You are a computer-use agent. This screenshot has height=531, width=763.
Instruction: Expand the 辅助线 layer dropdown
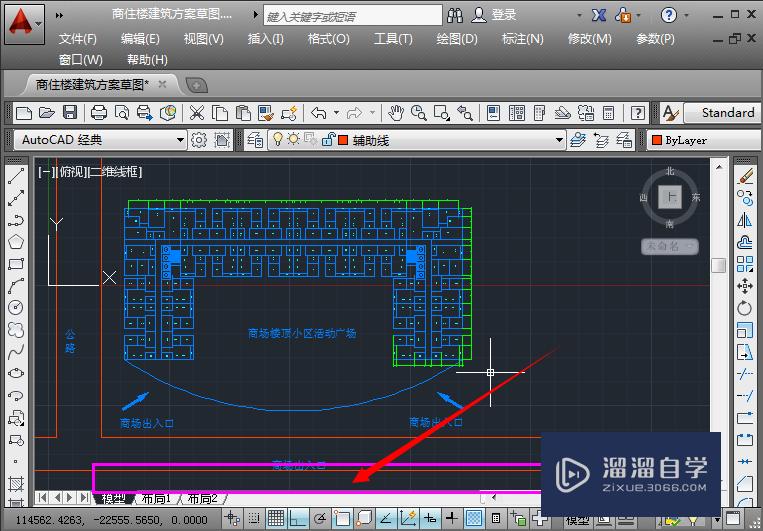click(x=559, y=141)
